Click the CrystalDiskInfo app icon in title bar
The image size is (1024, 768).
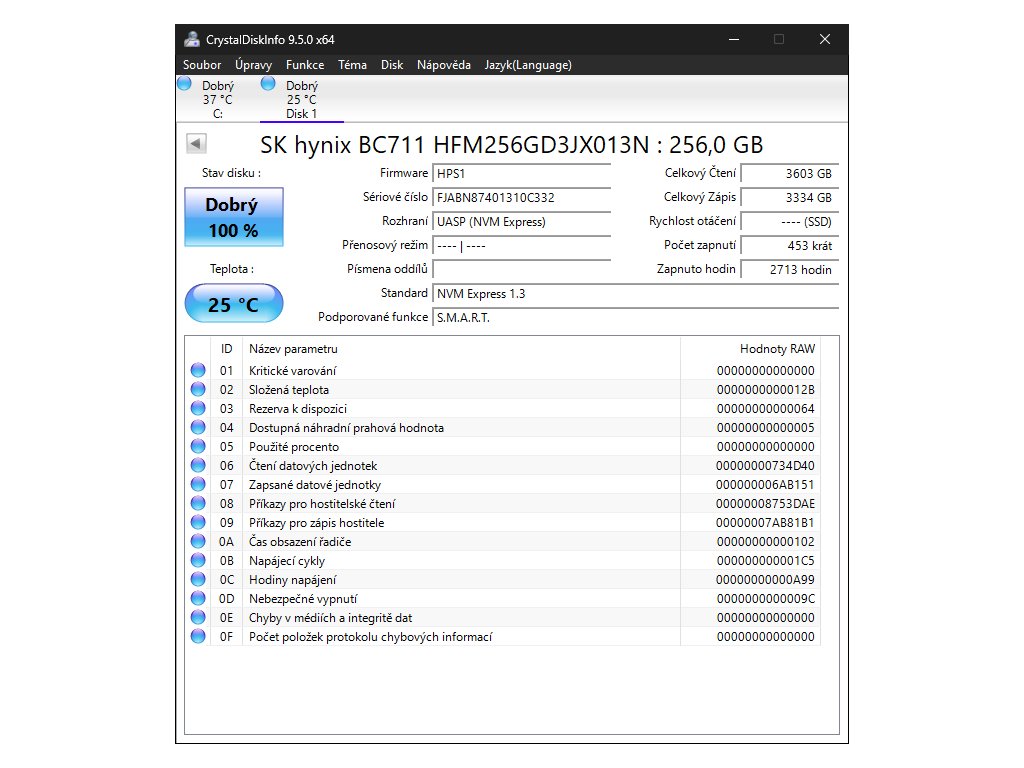click(x=191, y=39)
